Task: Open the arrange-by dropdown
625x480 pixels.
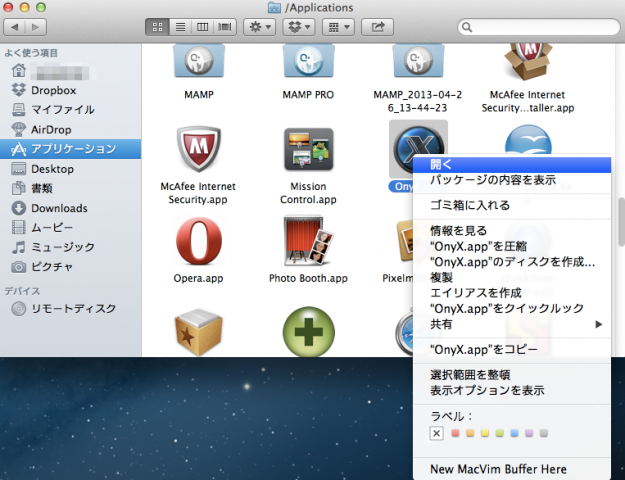Action: [x=340, y=27]
